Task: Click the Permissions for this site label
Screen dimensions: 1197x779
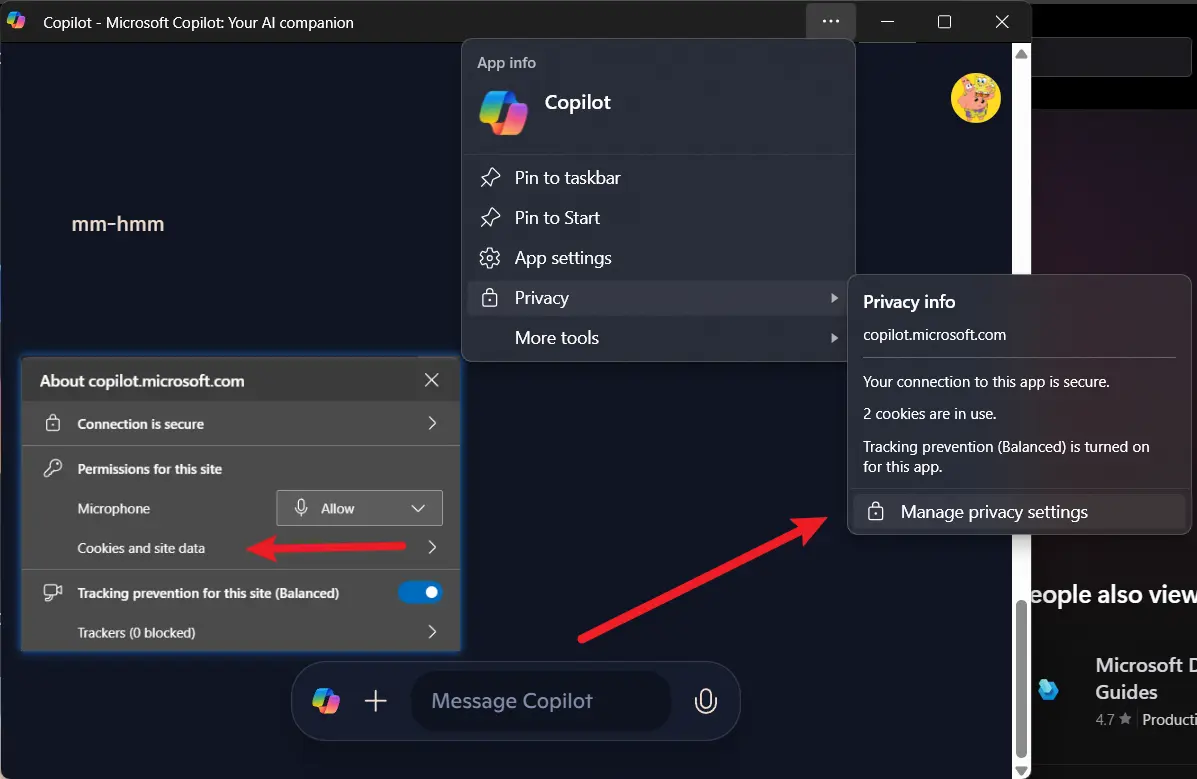Action: pyautogui.click(x=150, y=469)
